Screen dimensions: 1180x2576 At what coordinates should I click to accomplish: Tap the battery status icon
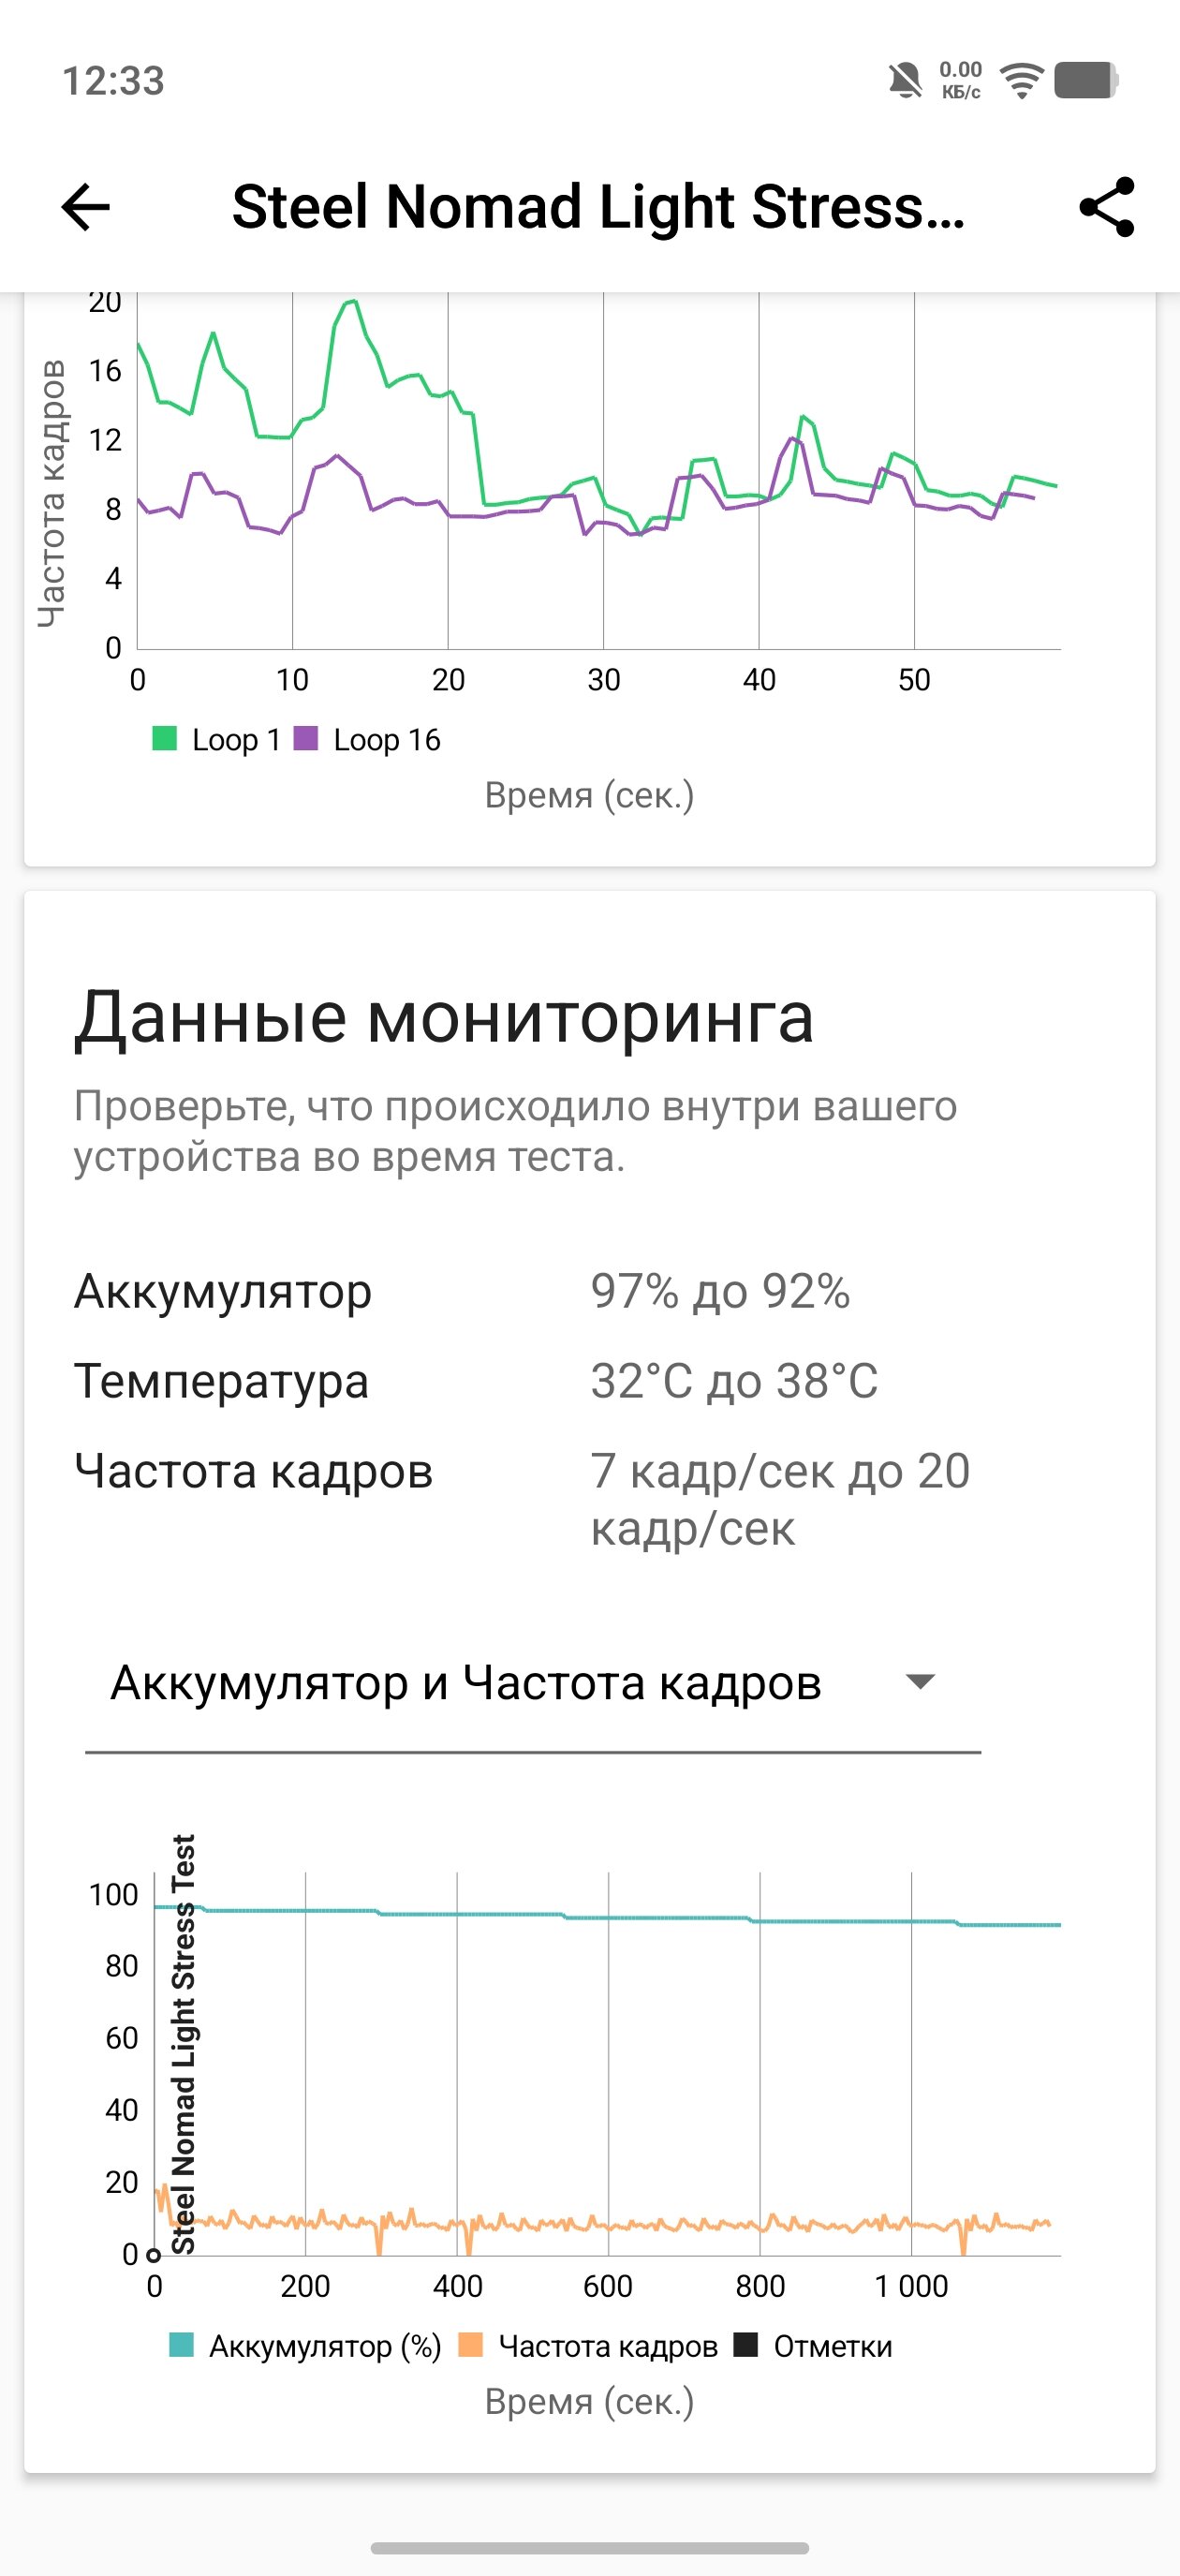pos(1086,80)
